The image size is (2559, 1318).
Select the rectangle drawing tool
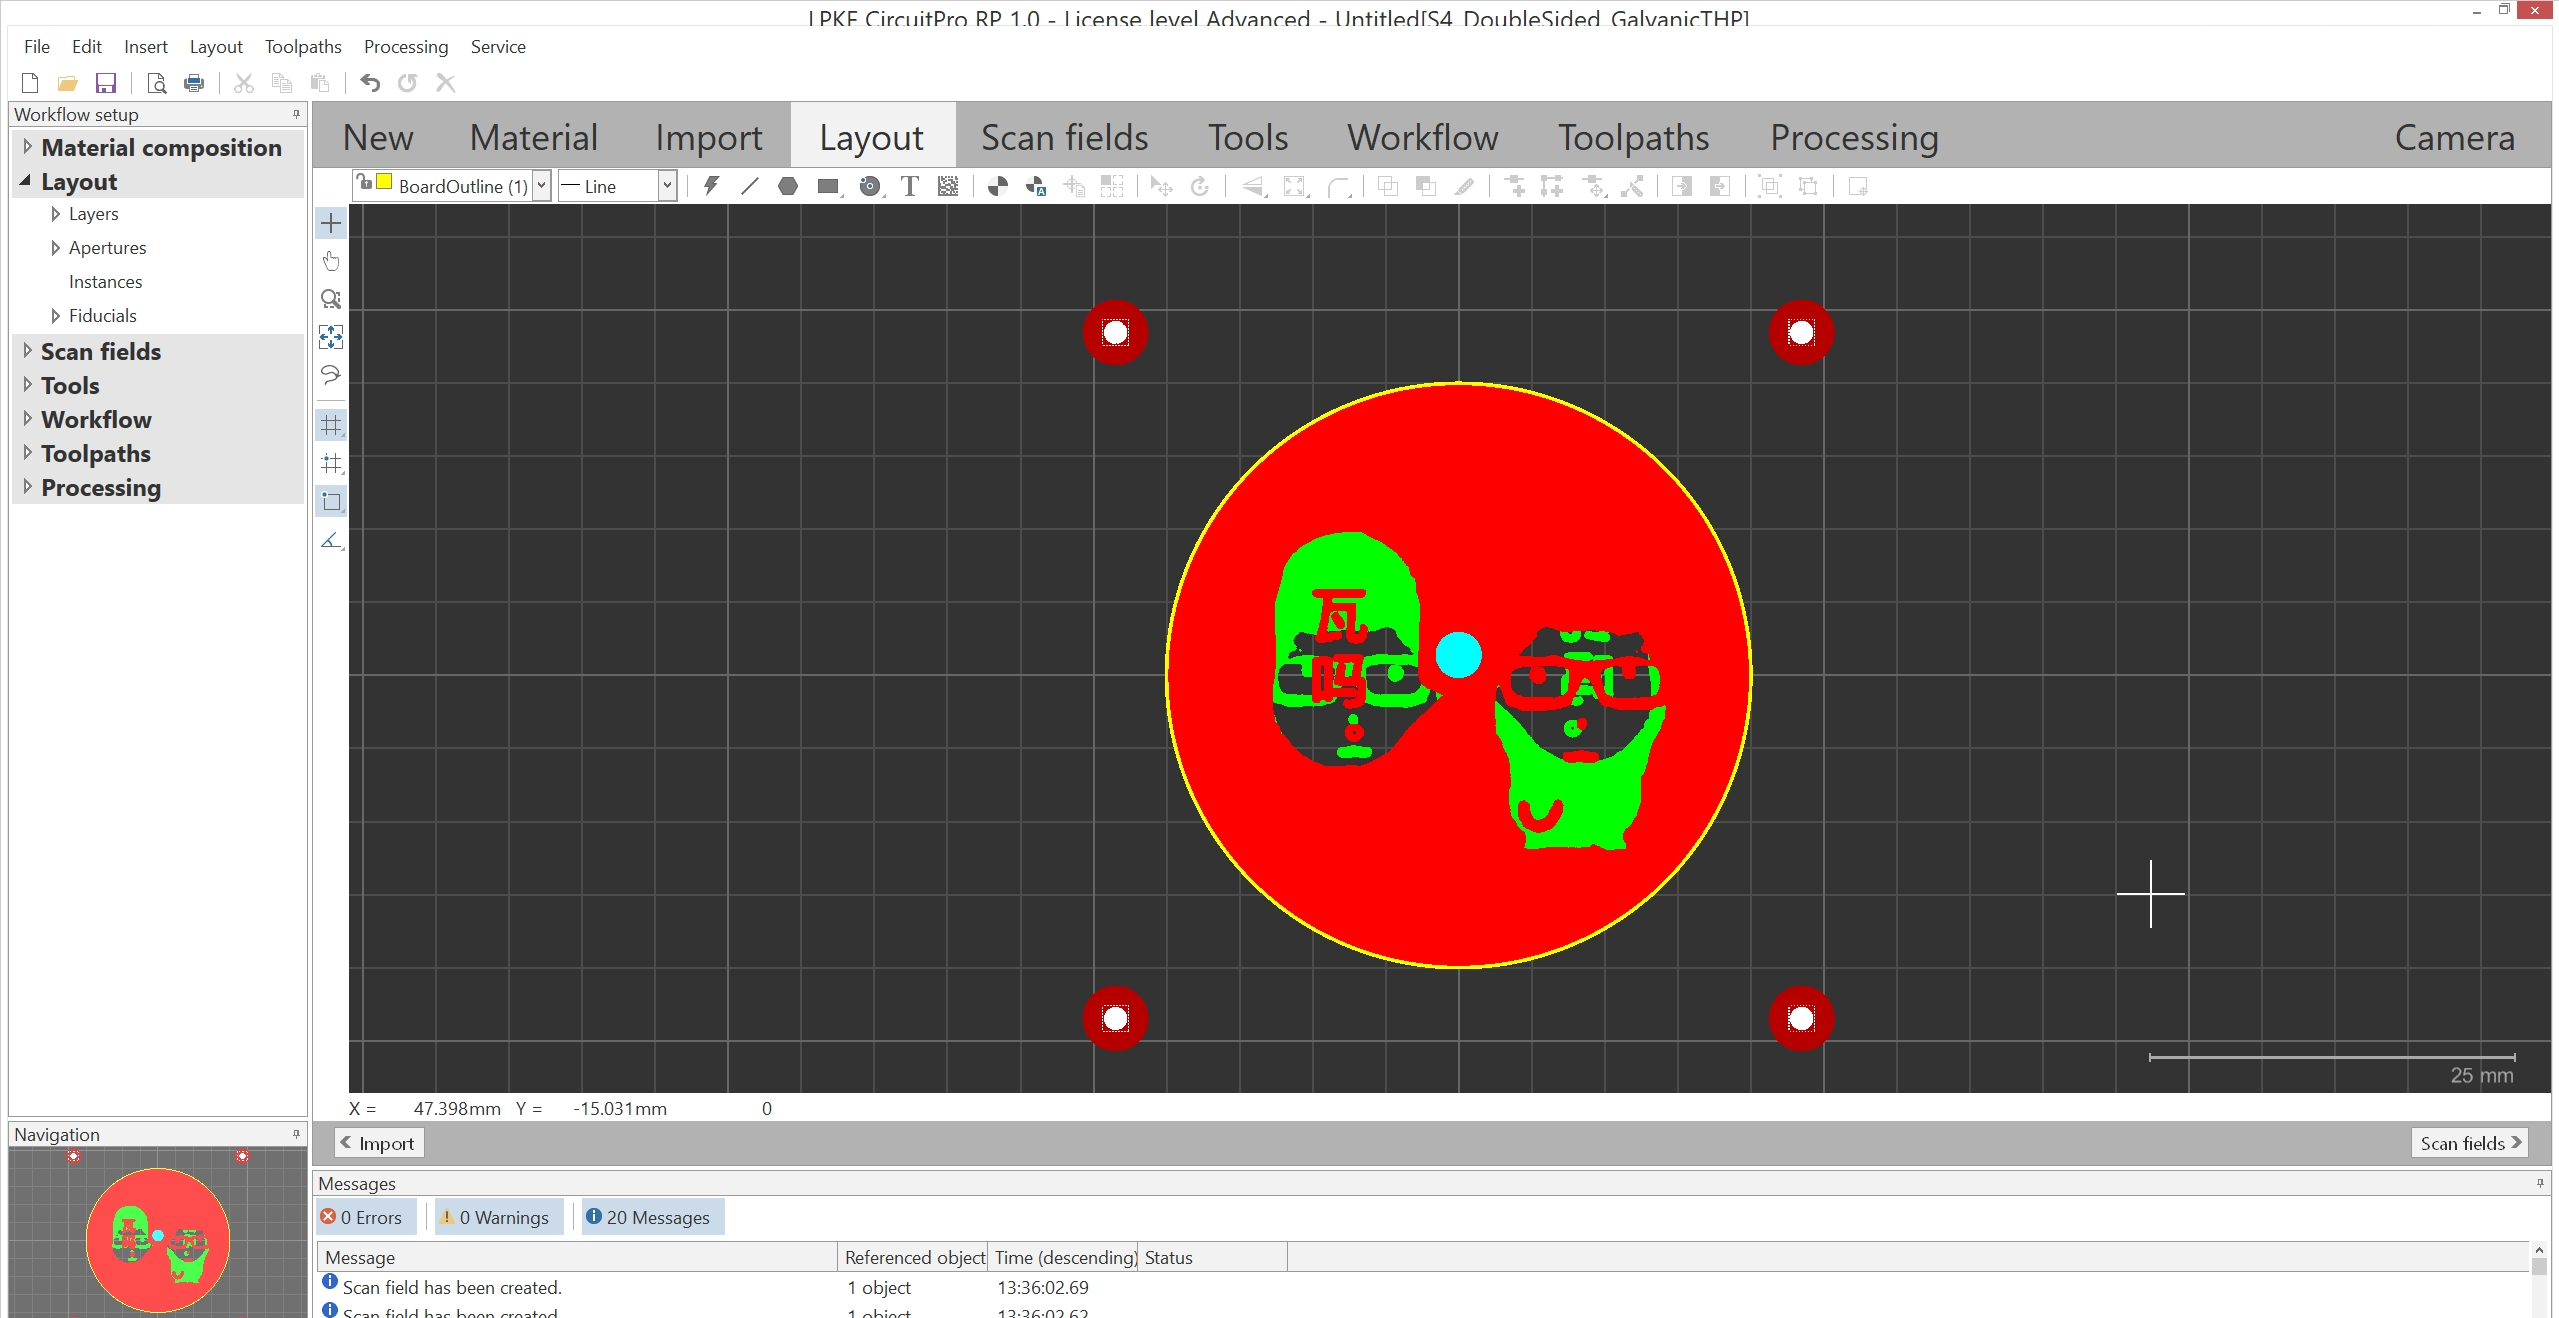[827, 186]
